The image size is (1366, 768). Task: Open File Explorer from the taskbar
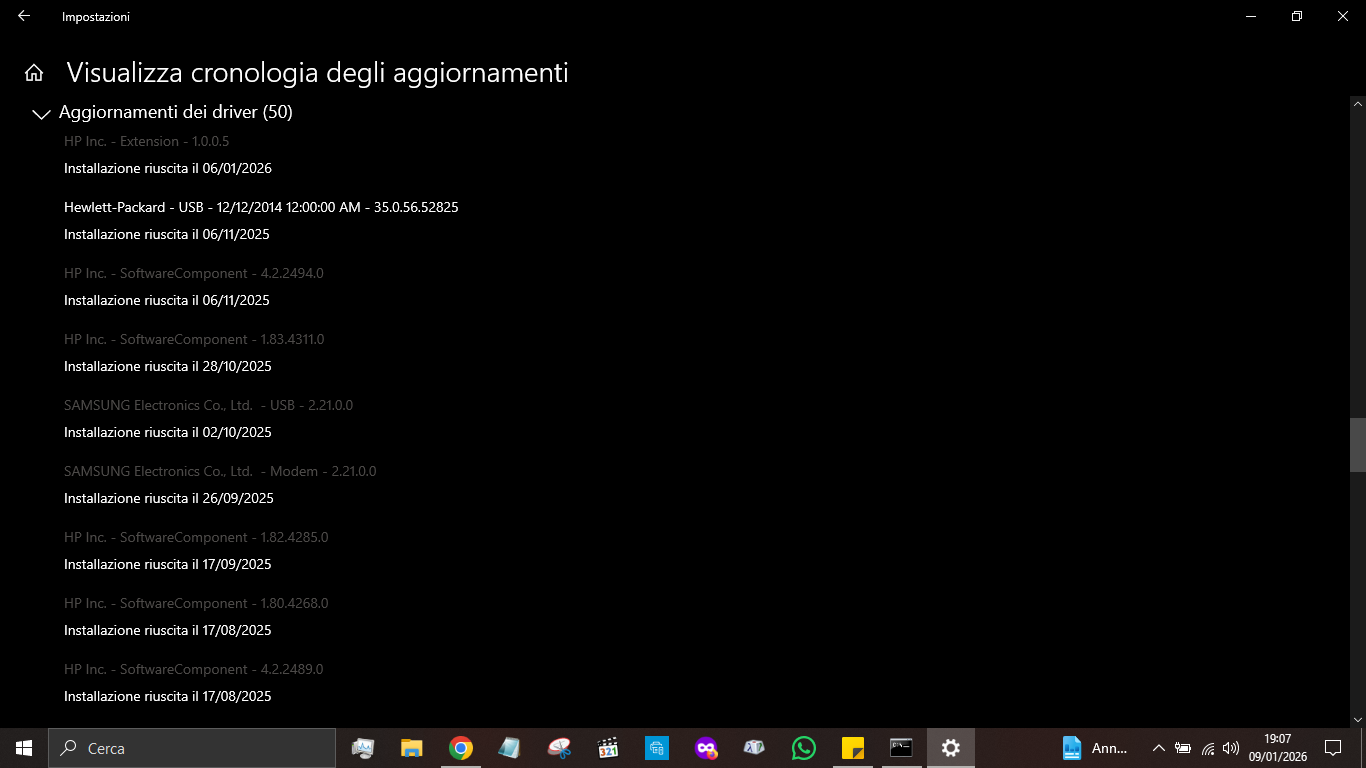412,748
